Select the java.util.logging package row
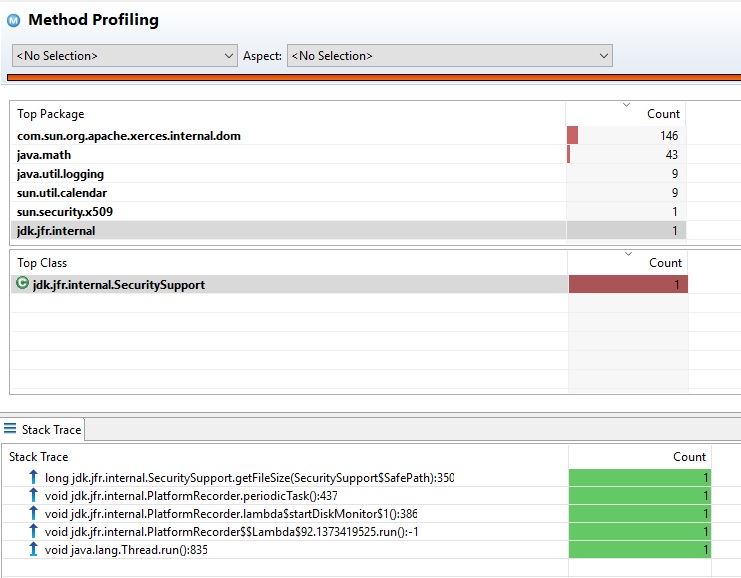The width and height of the screenshot is (741, 578). 60,174
